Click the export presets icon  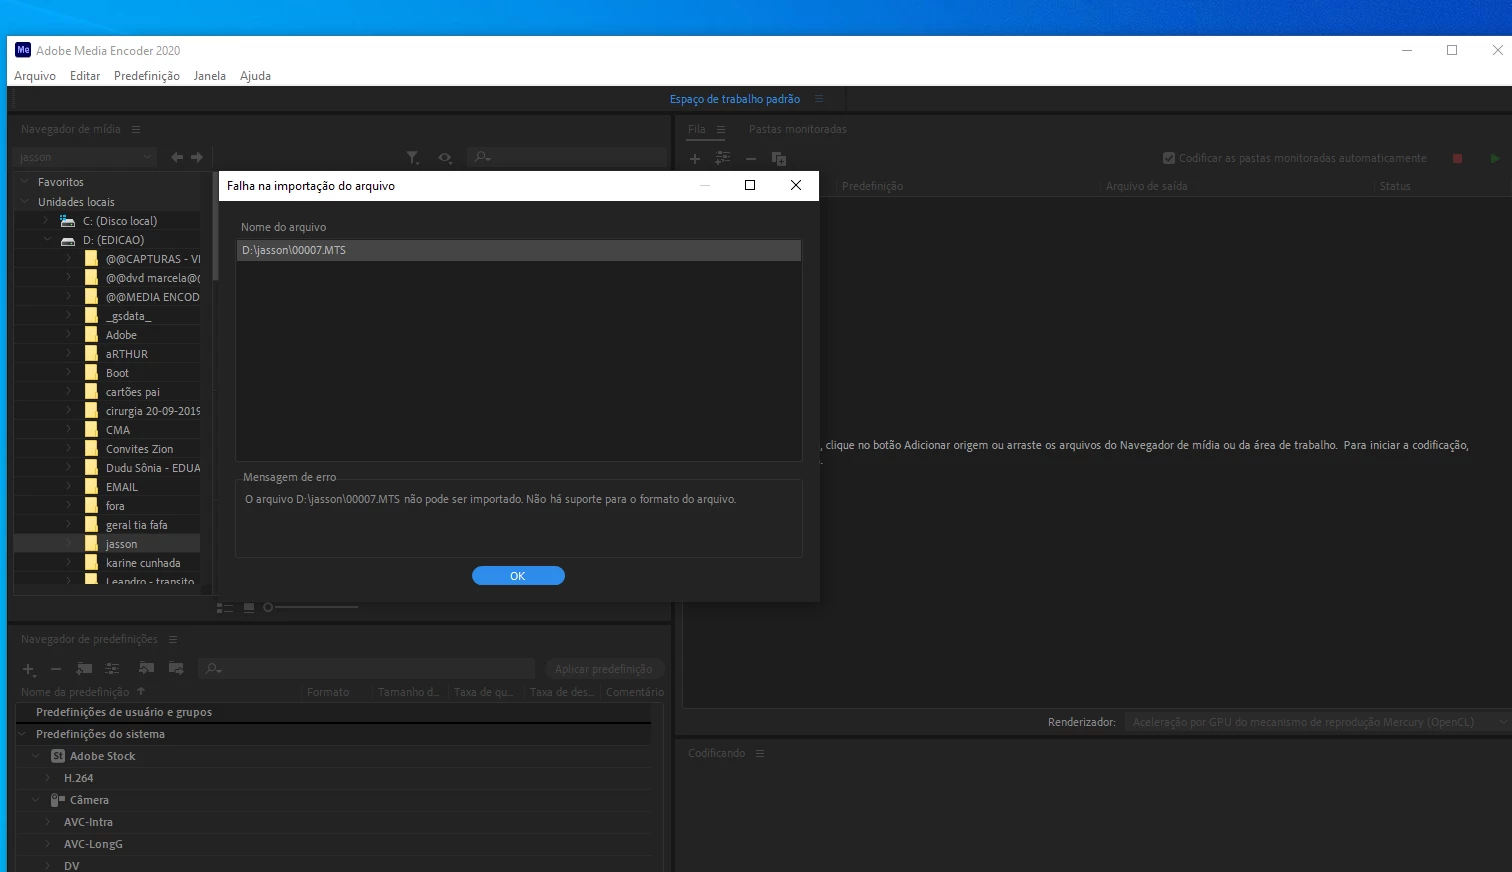click(x=176, y=668)
